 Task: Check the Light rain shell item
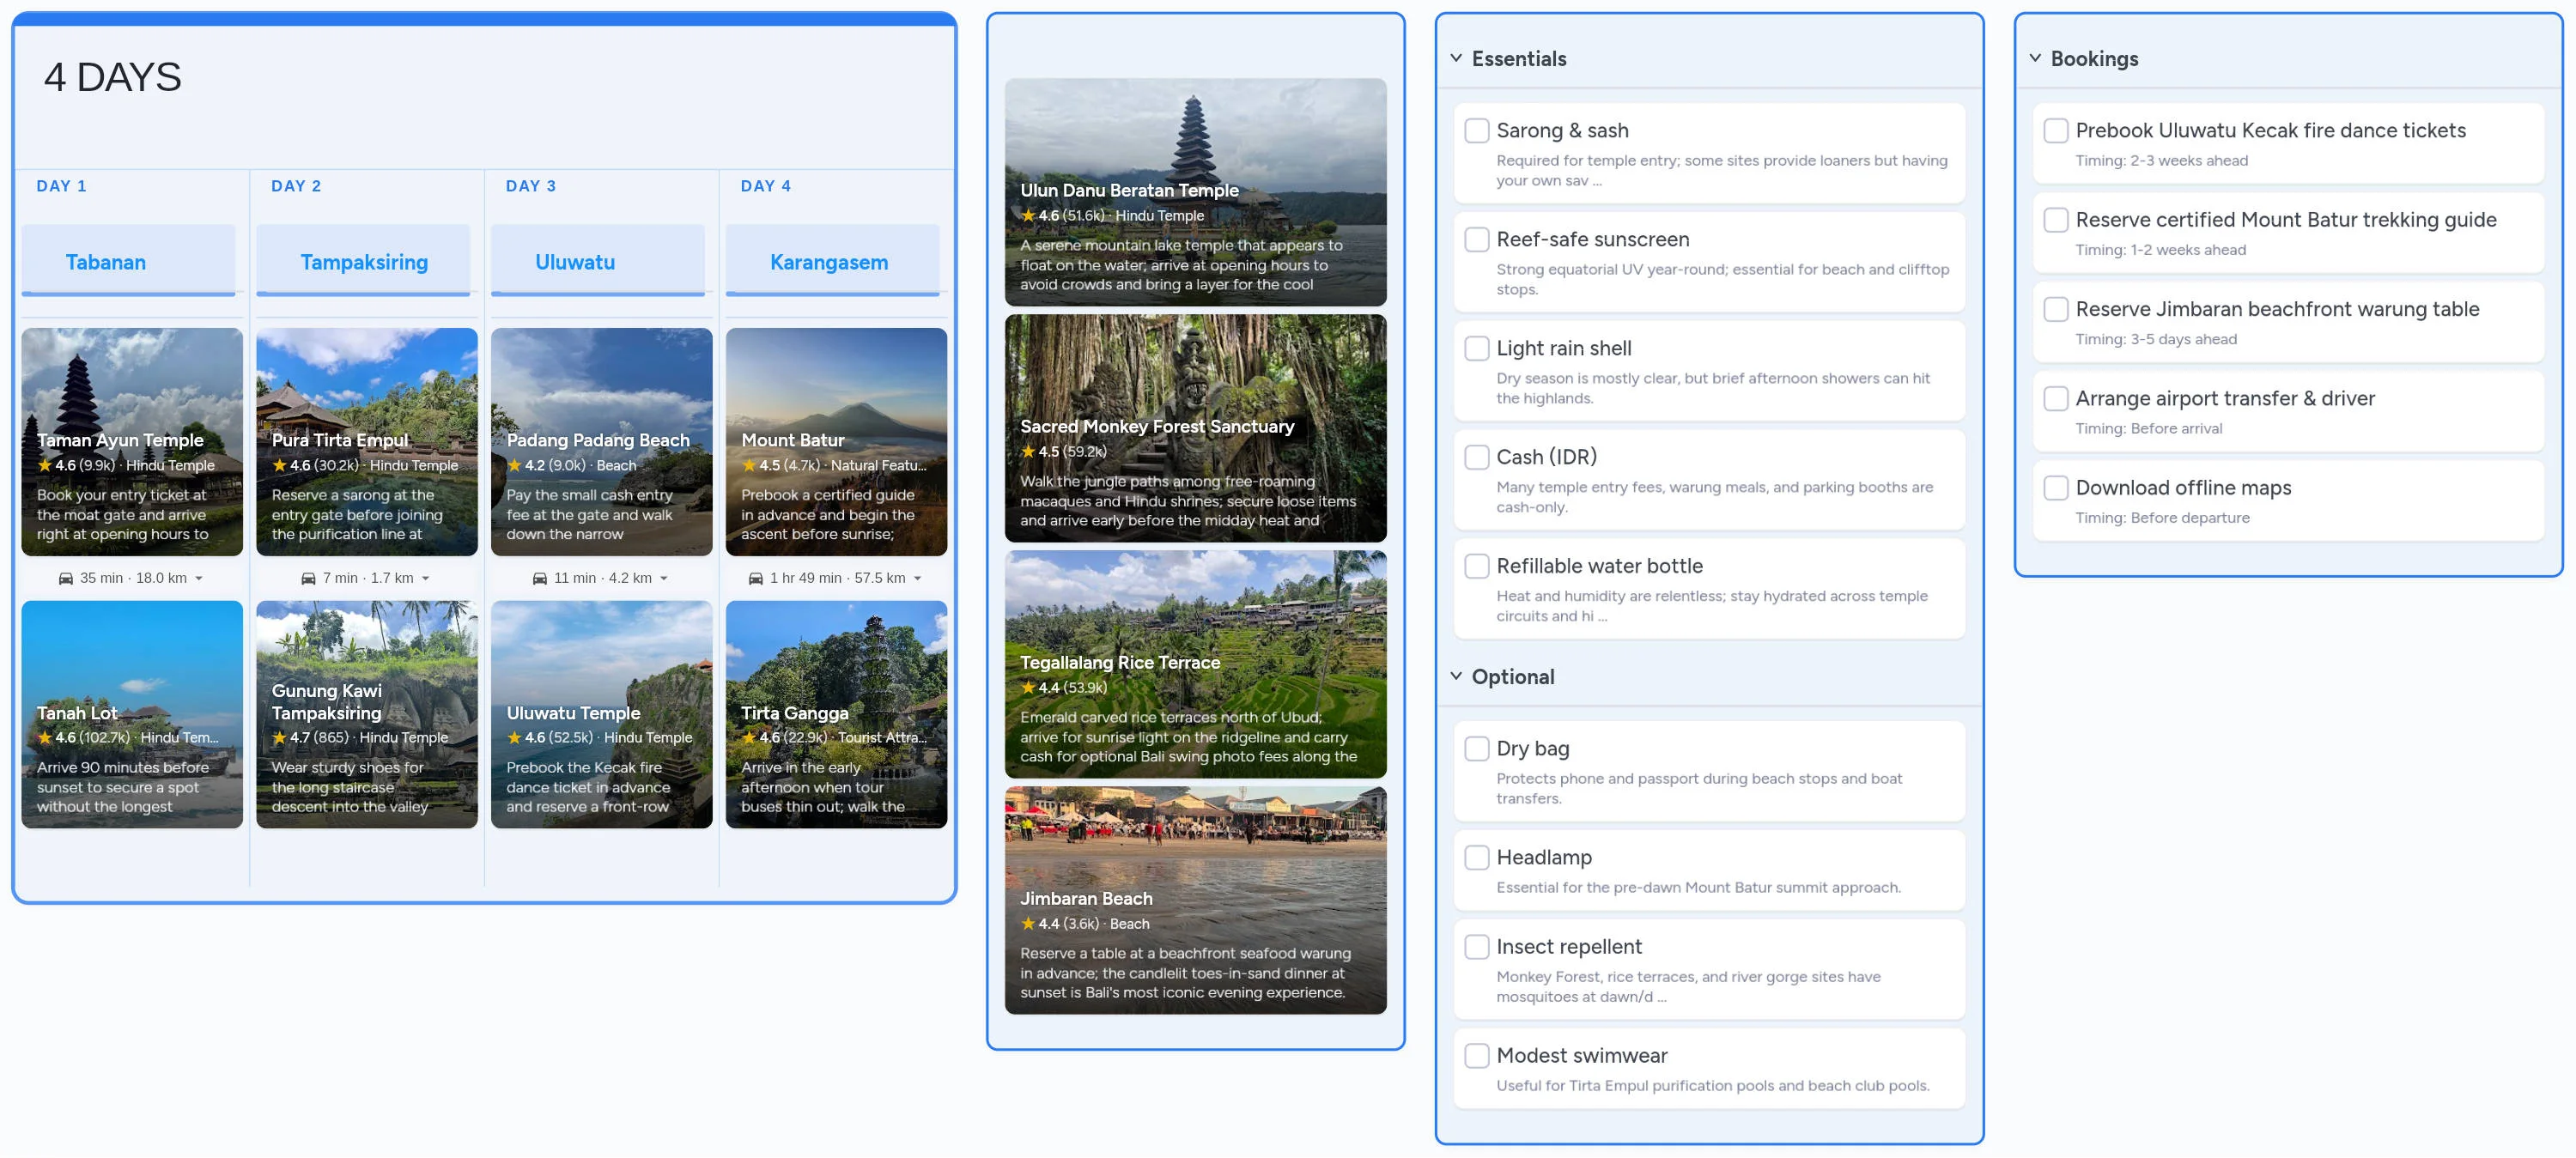1477,348
